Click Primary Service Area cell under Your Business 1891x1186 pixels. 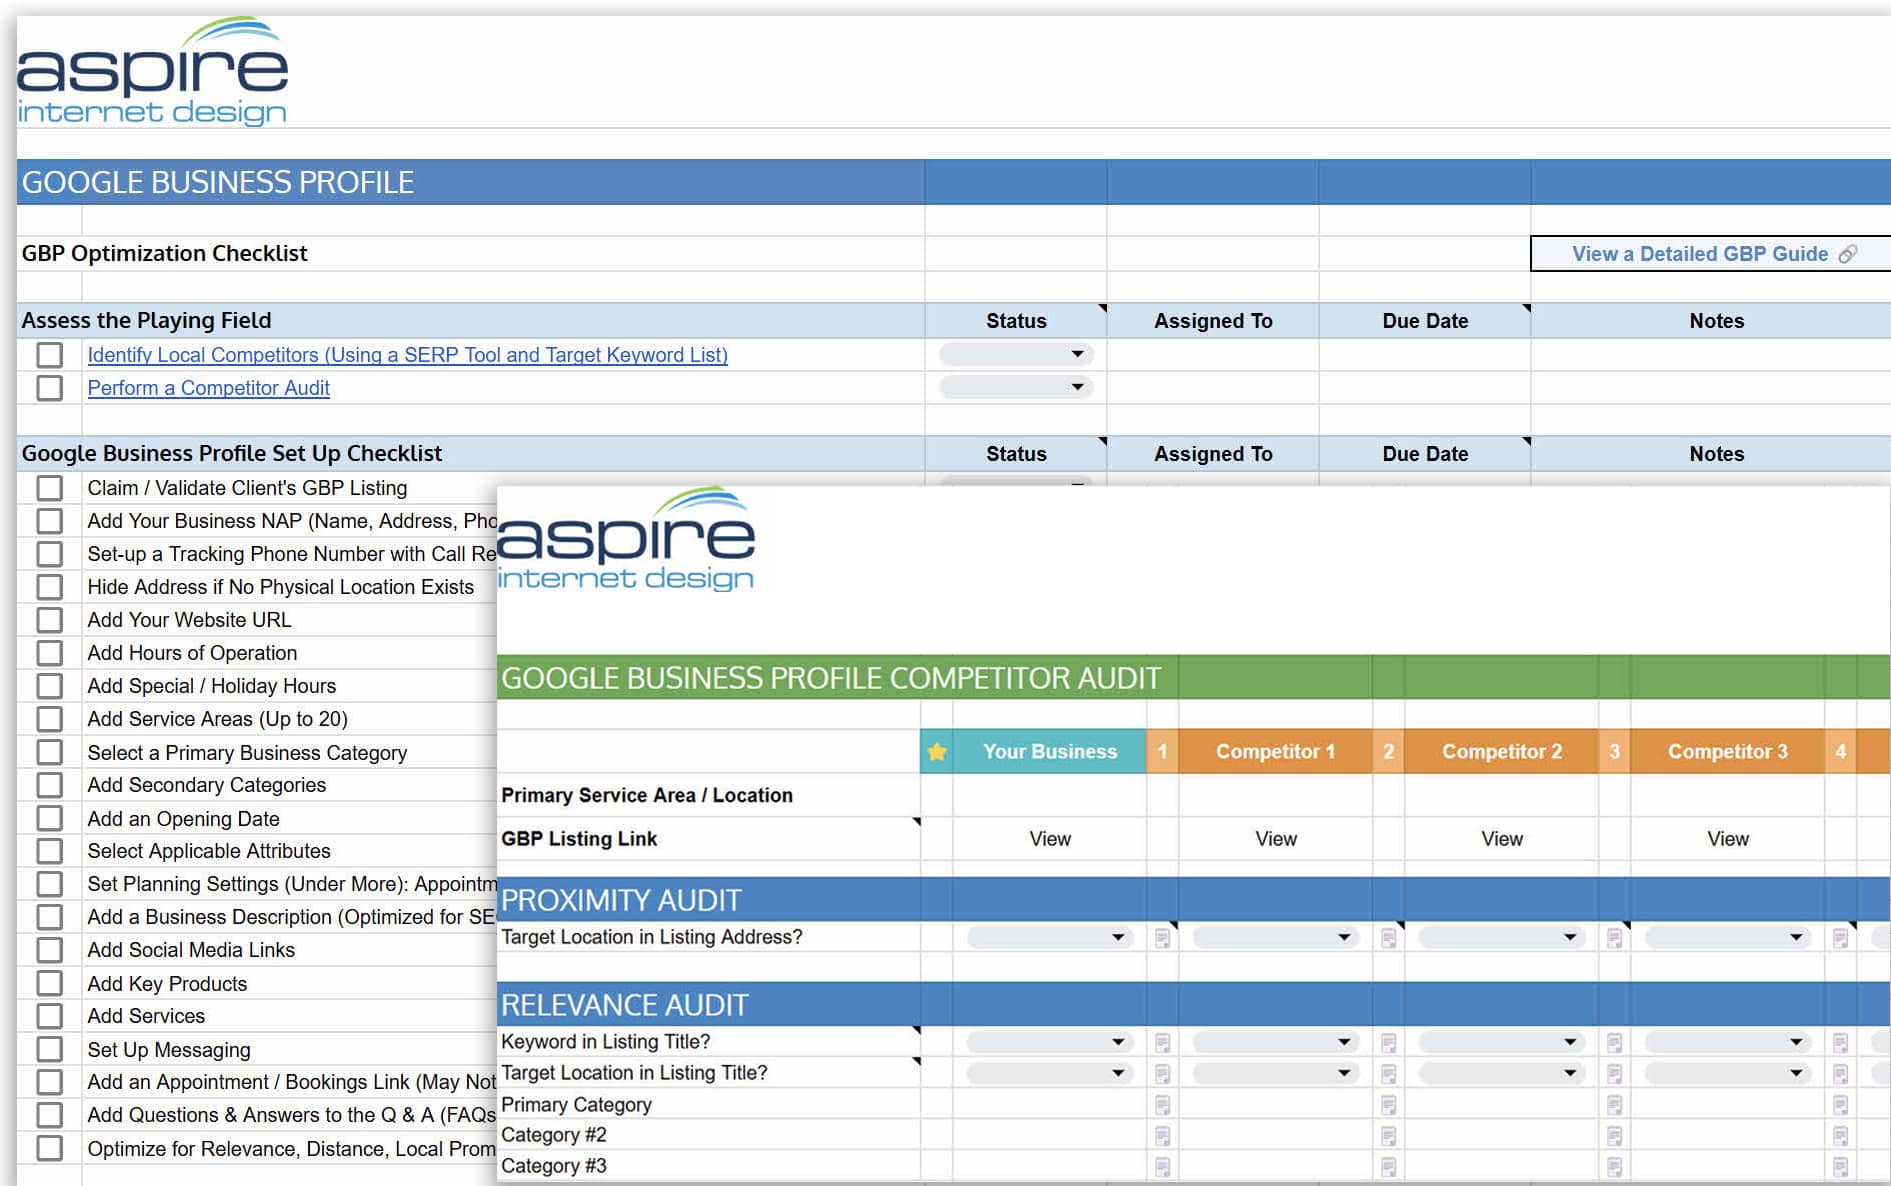[x=1049, y=795]
